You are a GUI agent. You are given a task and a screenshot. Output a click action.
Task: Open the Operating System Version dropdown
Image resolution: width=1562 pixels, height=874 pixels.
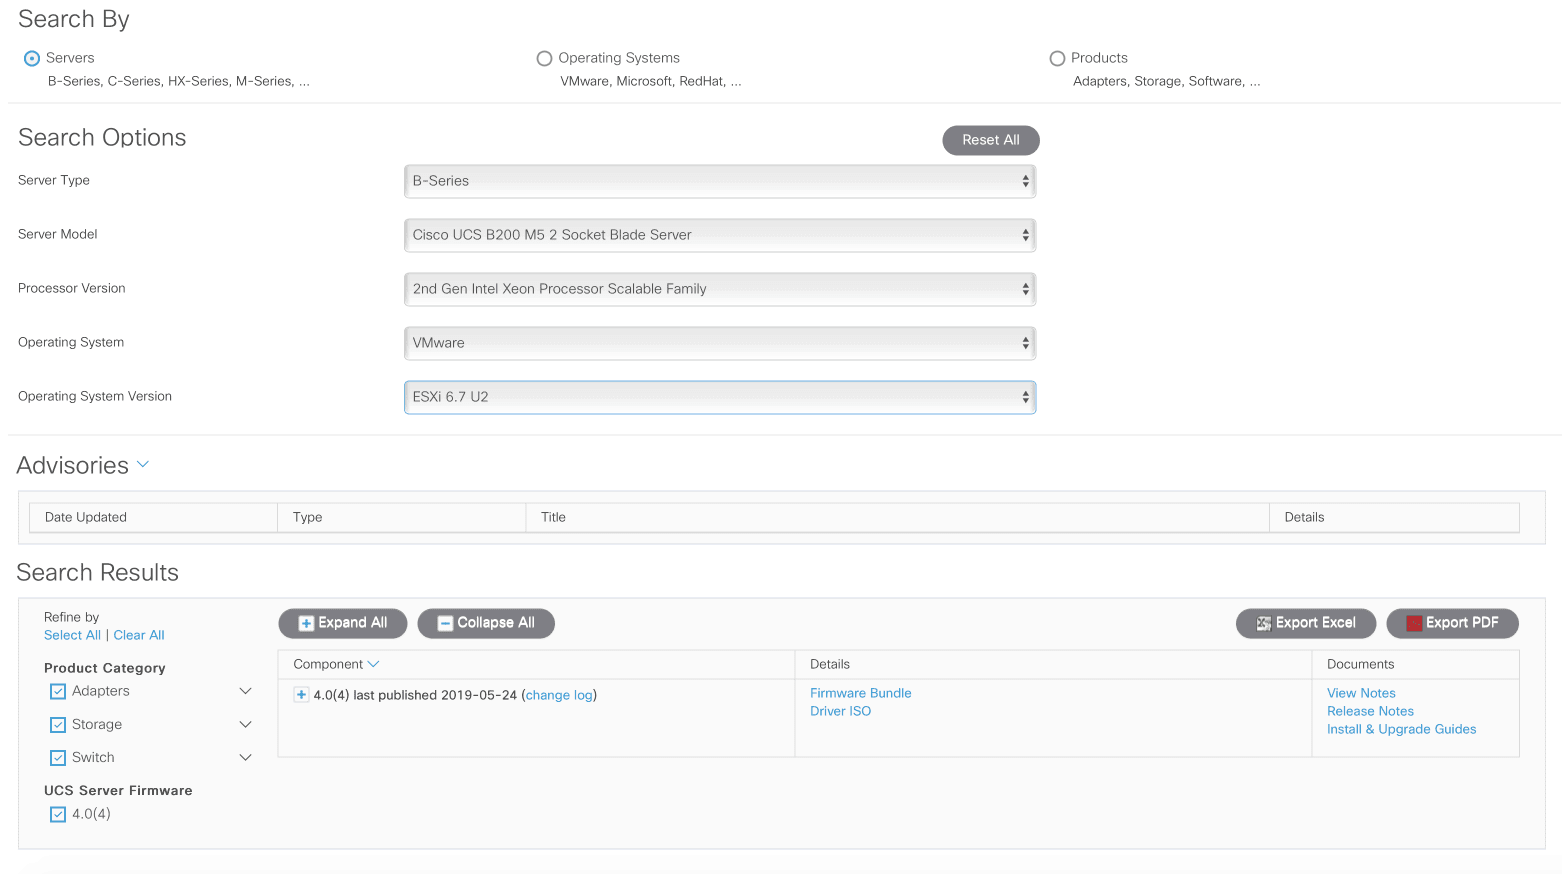pos(719,397)
